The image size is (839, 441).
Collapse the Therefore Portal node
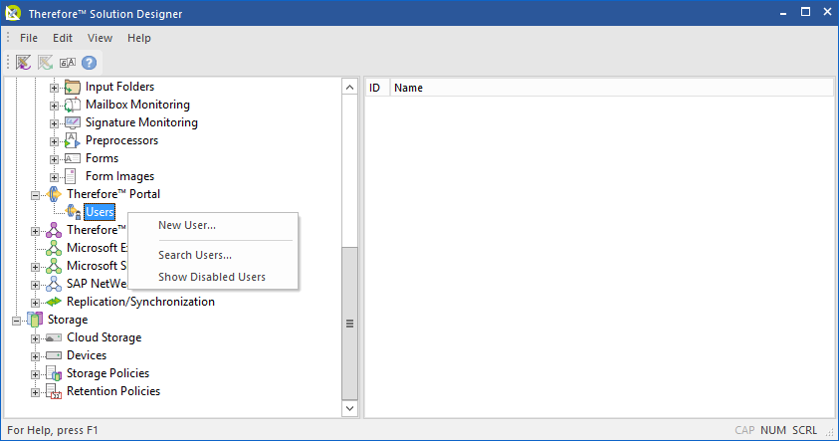pyautogui.click(x=35, y=195)
